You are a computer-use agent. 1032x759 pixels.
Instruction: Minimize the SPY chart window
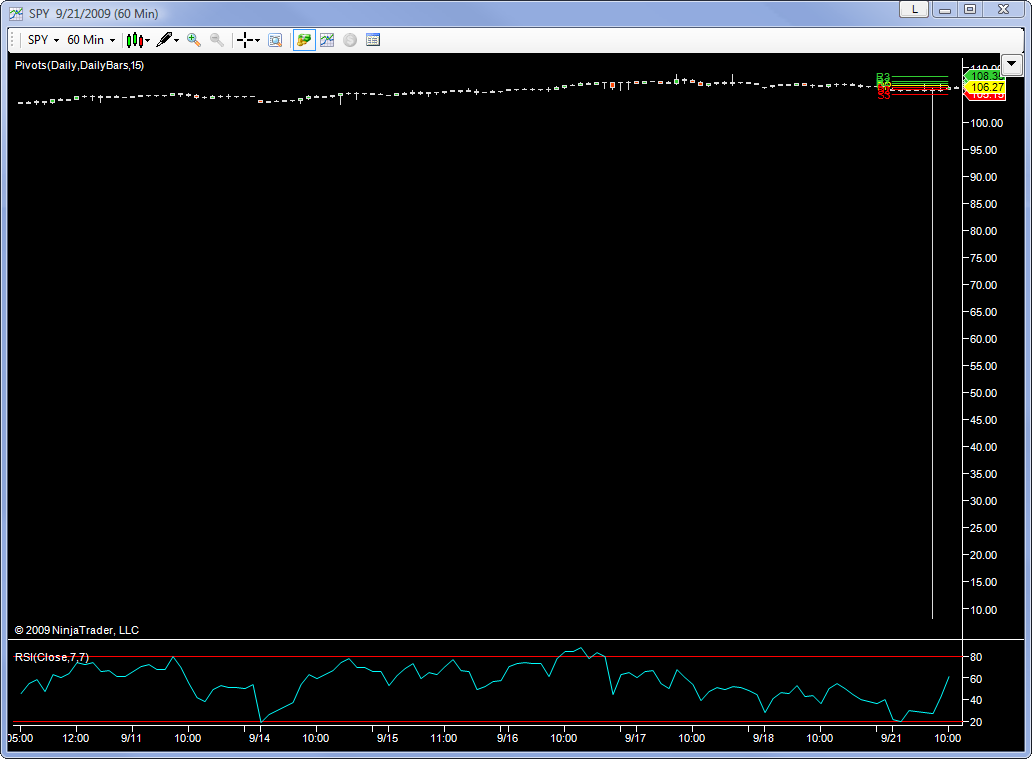(944, 9)
